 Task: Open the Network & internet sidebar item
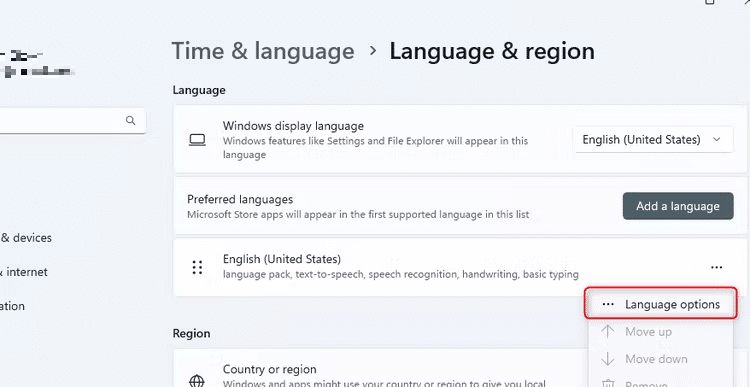(x=24, y=272)
